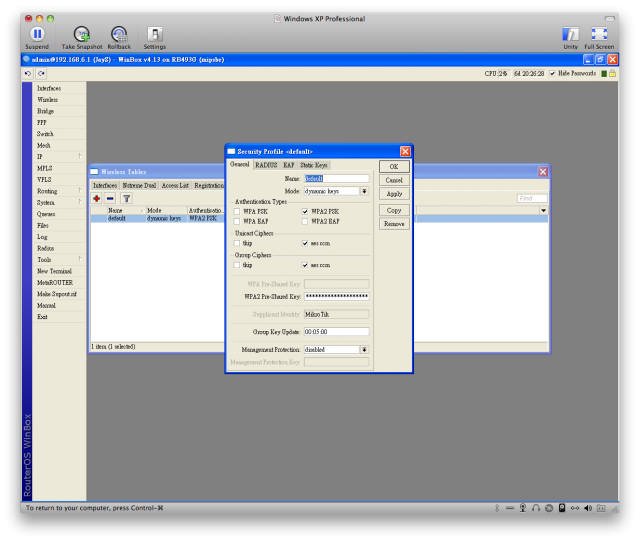640x542 pixels.
Task: Open the Wireless menu item
Action: coord(47,100)
